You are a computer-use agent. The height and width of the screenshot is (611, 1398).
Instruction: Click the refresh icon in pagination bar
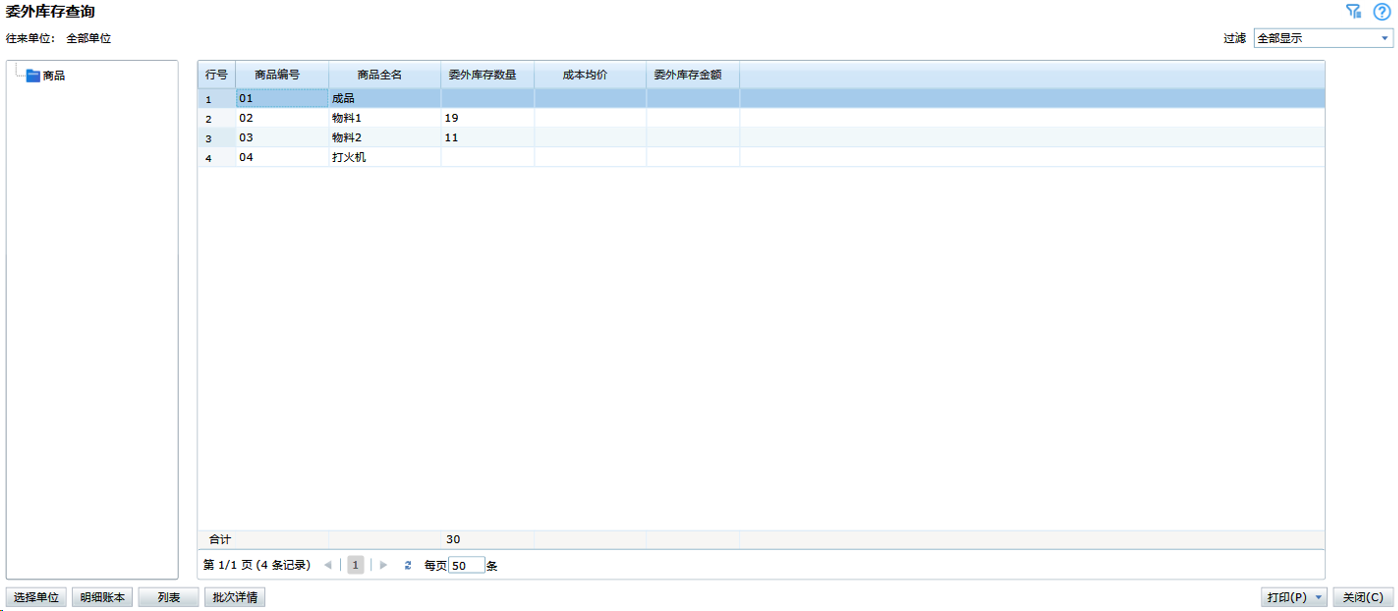tap(407, 565)
